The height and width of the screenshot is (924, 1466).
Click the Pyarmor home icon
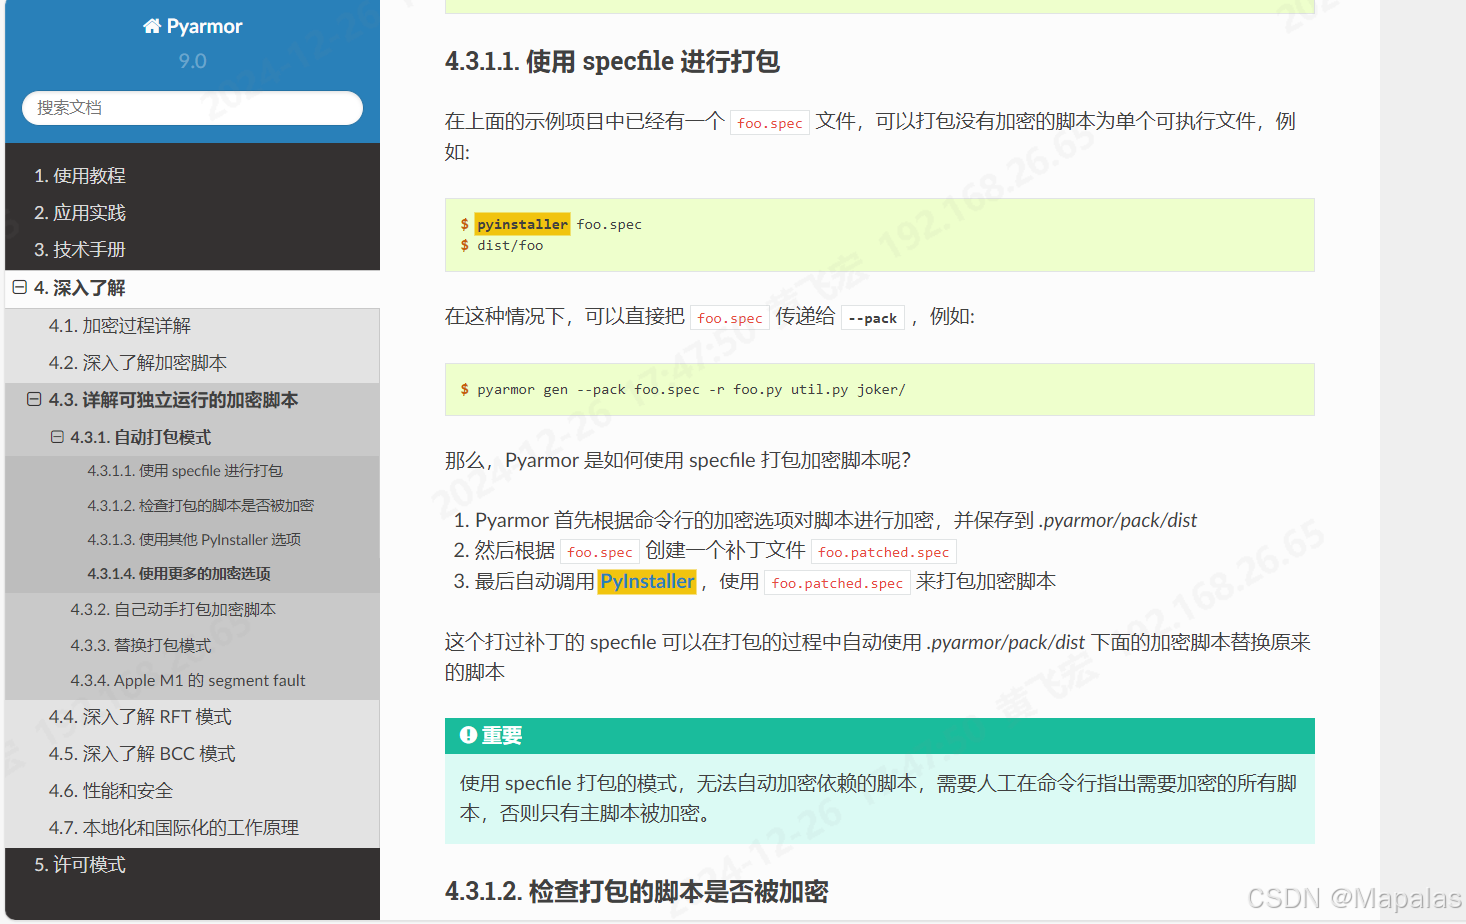pyautogui.click(x=152, y=26)
